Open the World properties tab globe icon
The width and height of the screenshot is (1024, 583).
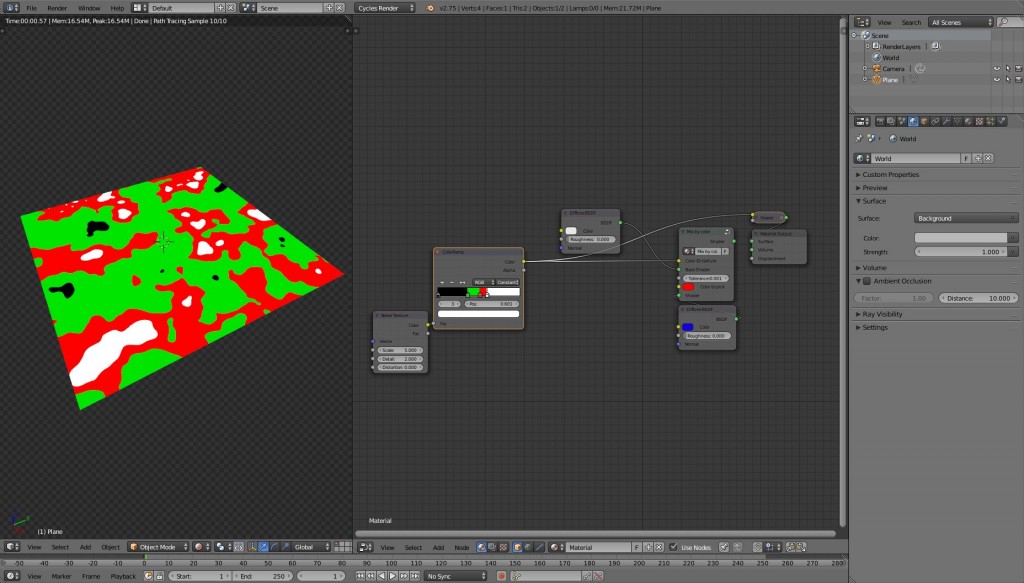913,121
